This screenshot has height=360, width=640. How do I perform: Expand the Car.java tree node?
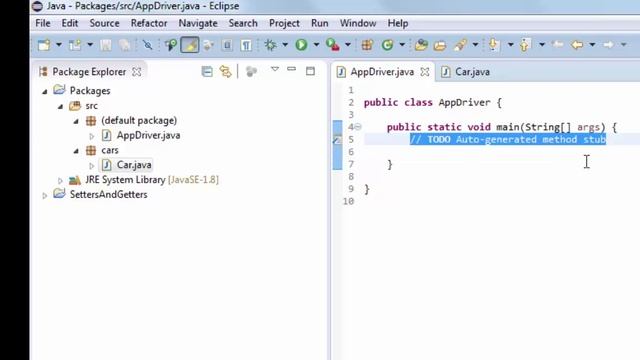[x=92, y=166]
